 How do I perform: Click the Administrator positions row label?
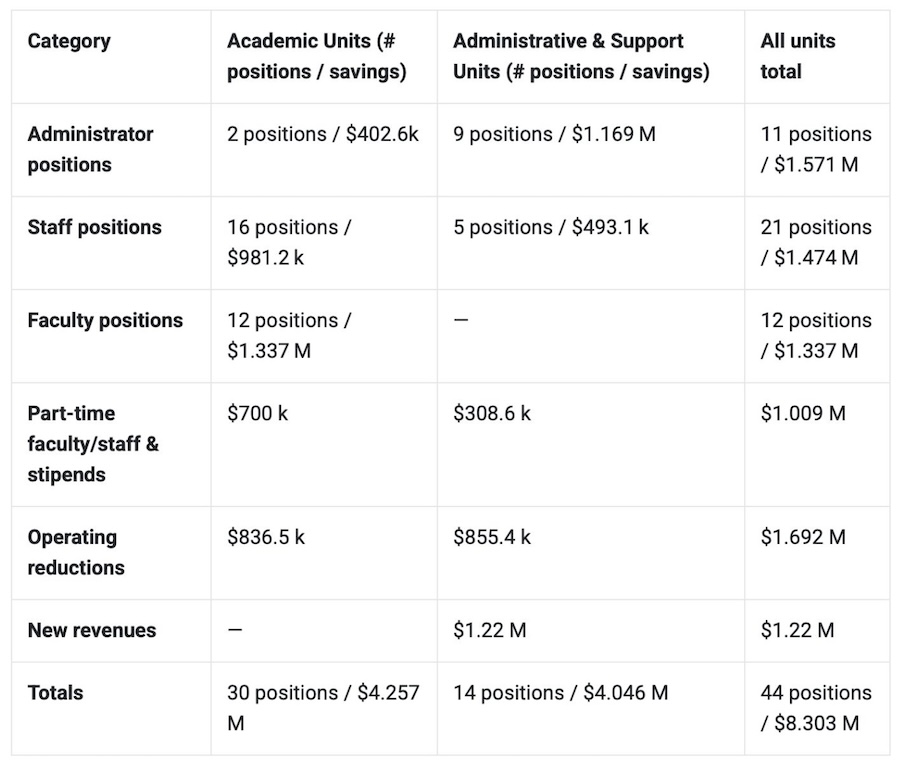(x=90, y=149)
